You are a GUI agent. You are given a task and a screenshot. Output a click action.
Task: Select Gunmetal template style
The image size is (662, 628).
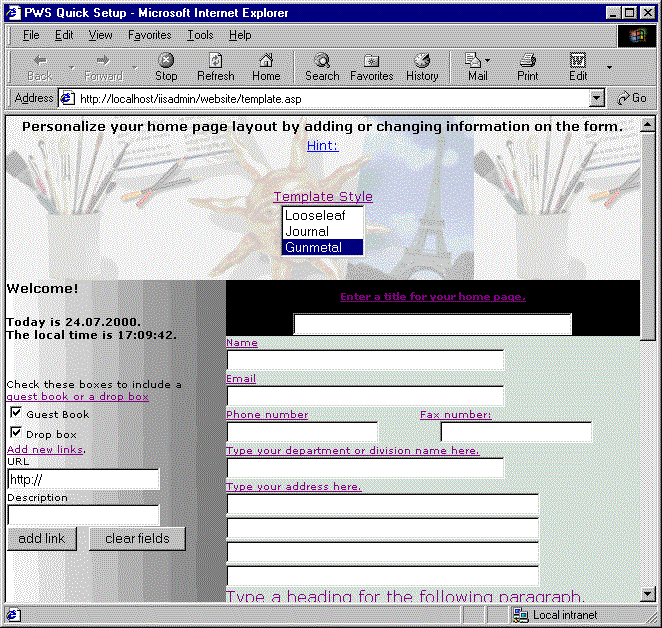point(323,247)
